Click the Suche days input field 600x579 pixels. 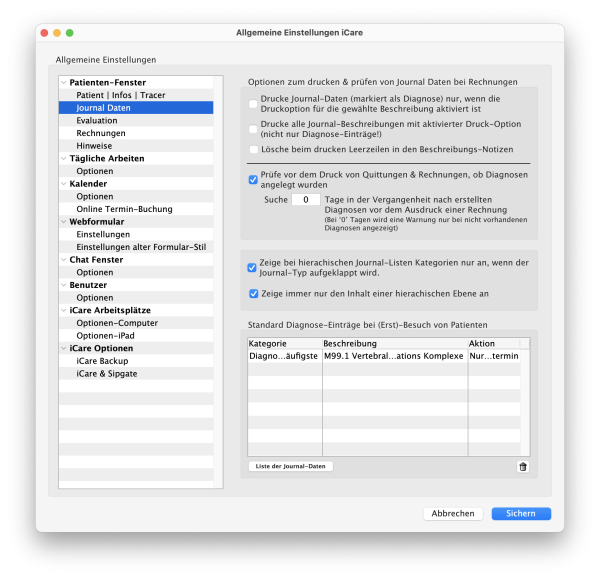click(x=306, y=200)
